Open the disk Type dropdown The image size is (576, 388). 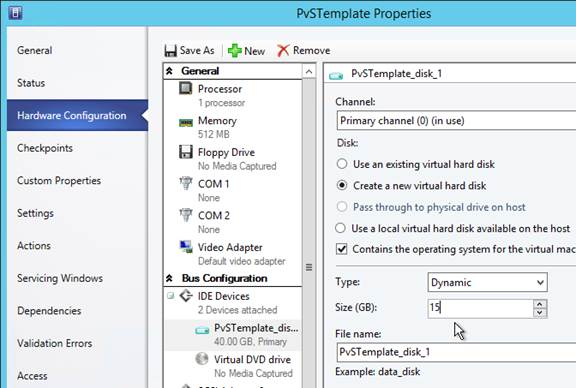(x=487, y=282)
